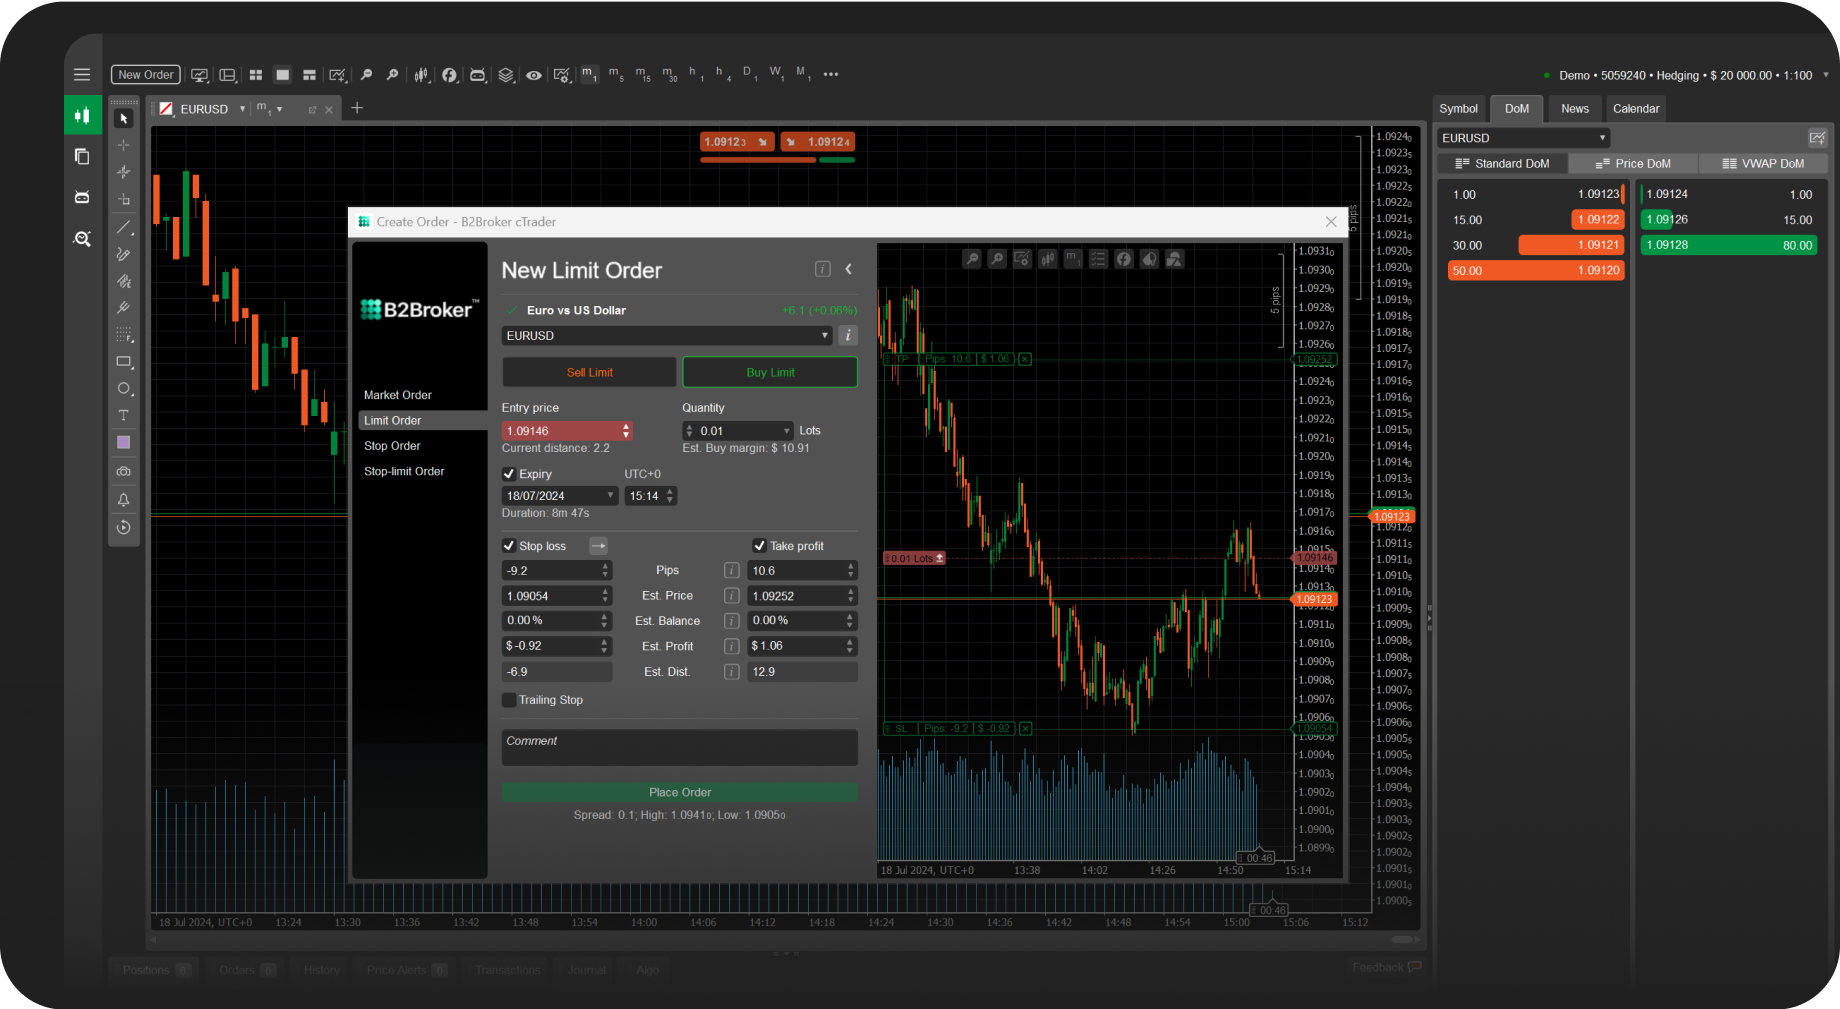The height and width of the screenshot is (1009, 1840).
Task: Click the New Order button
Action: click(x=146, y=75)
